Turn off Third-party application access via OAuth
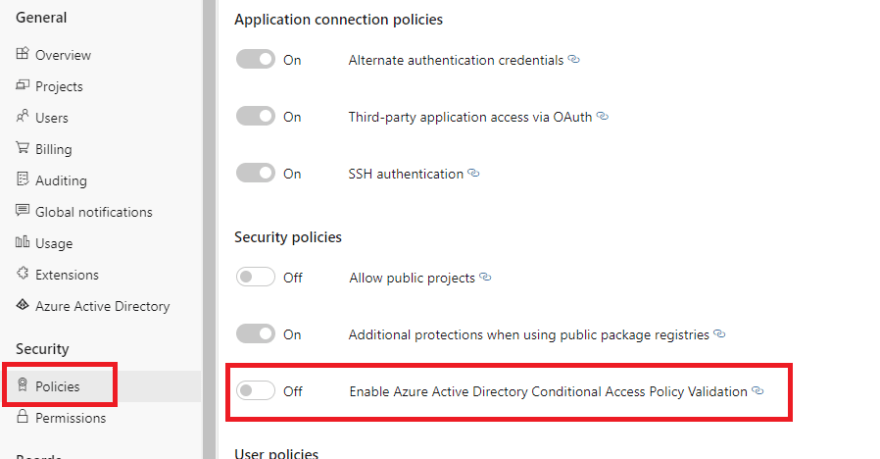This screenshot has width=880, height=459. point(255,116)
